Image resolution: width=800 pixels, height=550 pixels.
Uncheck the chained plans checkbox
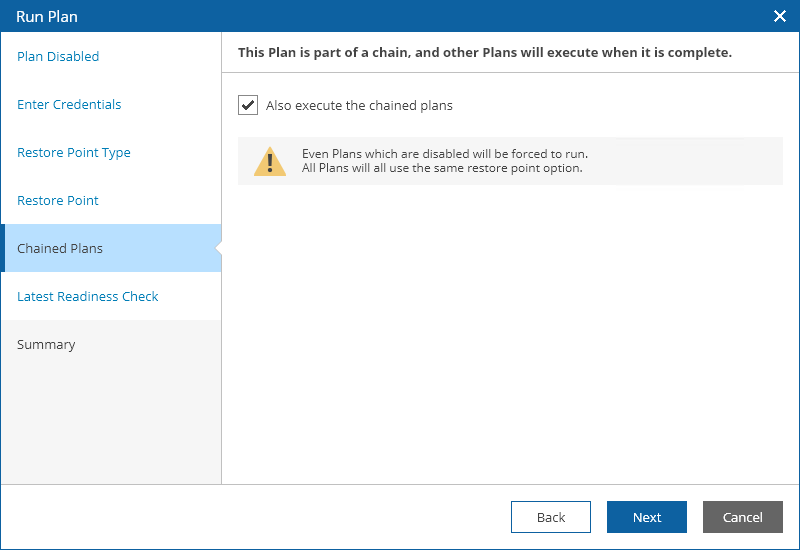(x=248, y=105)
